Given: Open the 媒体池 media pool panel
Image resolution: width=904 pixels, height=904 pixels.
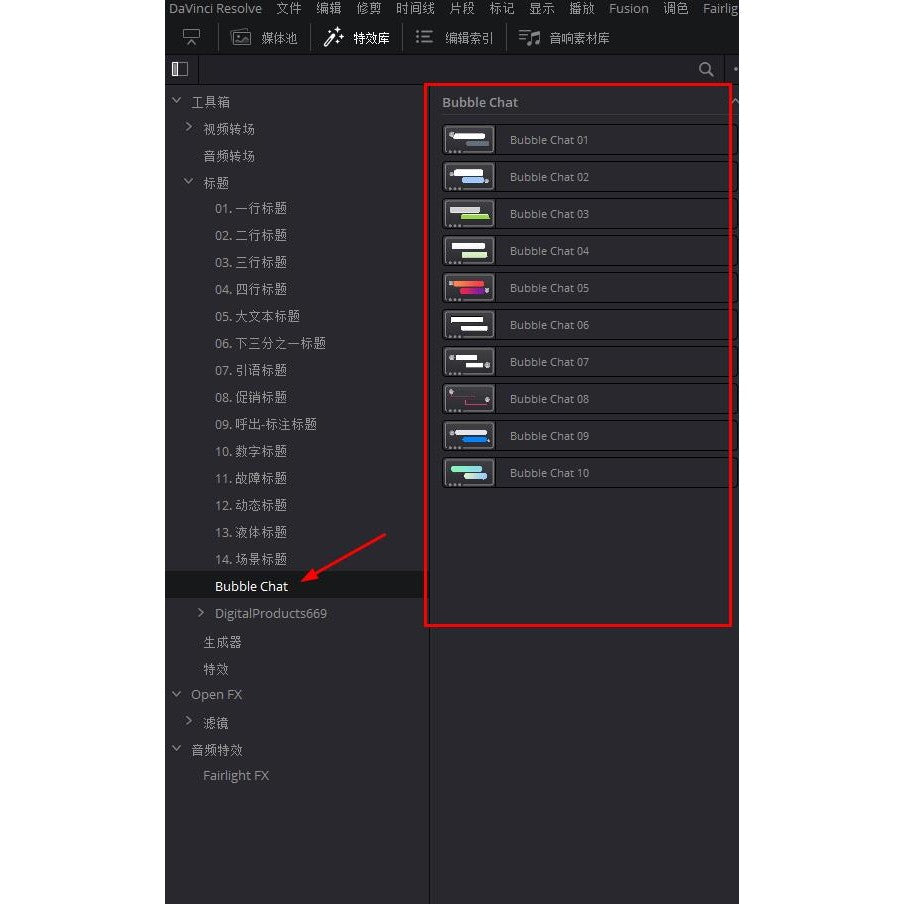Looking at the screenshot, I should click(x=264, y=38).
